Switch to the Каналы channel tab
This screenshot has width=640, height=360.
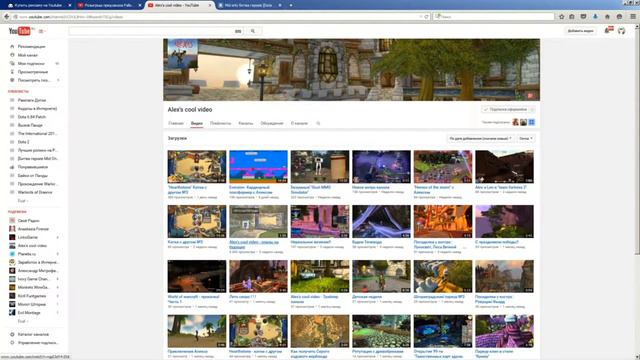tap(246, 123)
